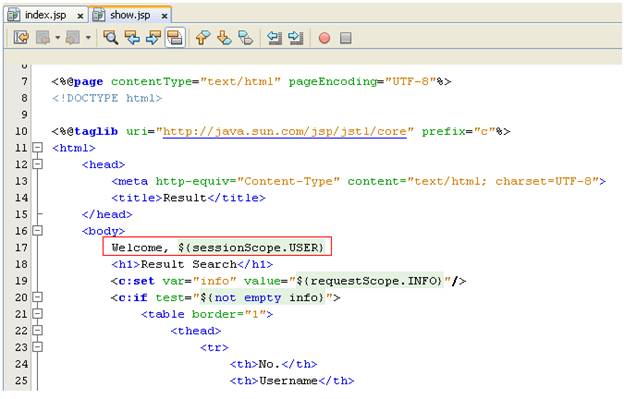The width and height of the screenshot is (624, 399).
Task: Toggle a bookmark on the current line
Action: 246,38
